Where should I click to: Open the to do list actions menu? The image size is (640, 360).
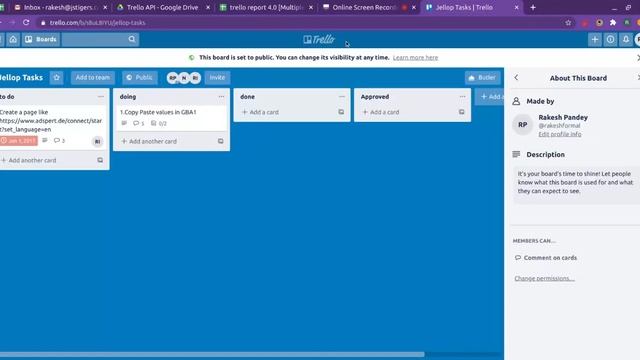pos(101,97)
